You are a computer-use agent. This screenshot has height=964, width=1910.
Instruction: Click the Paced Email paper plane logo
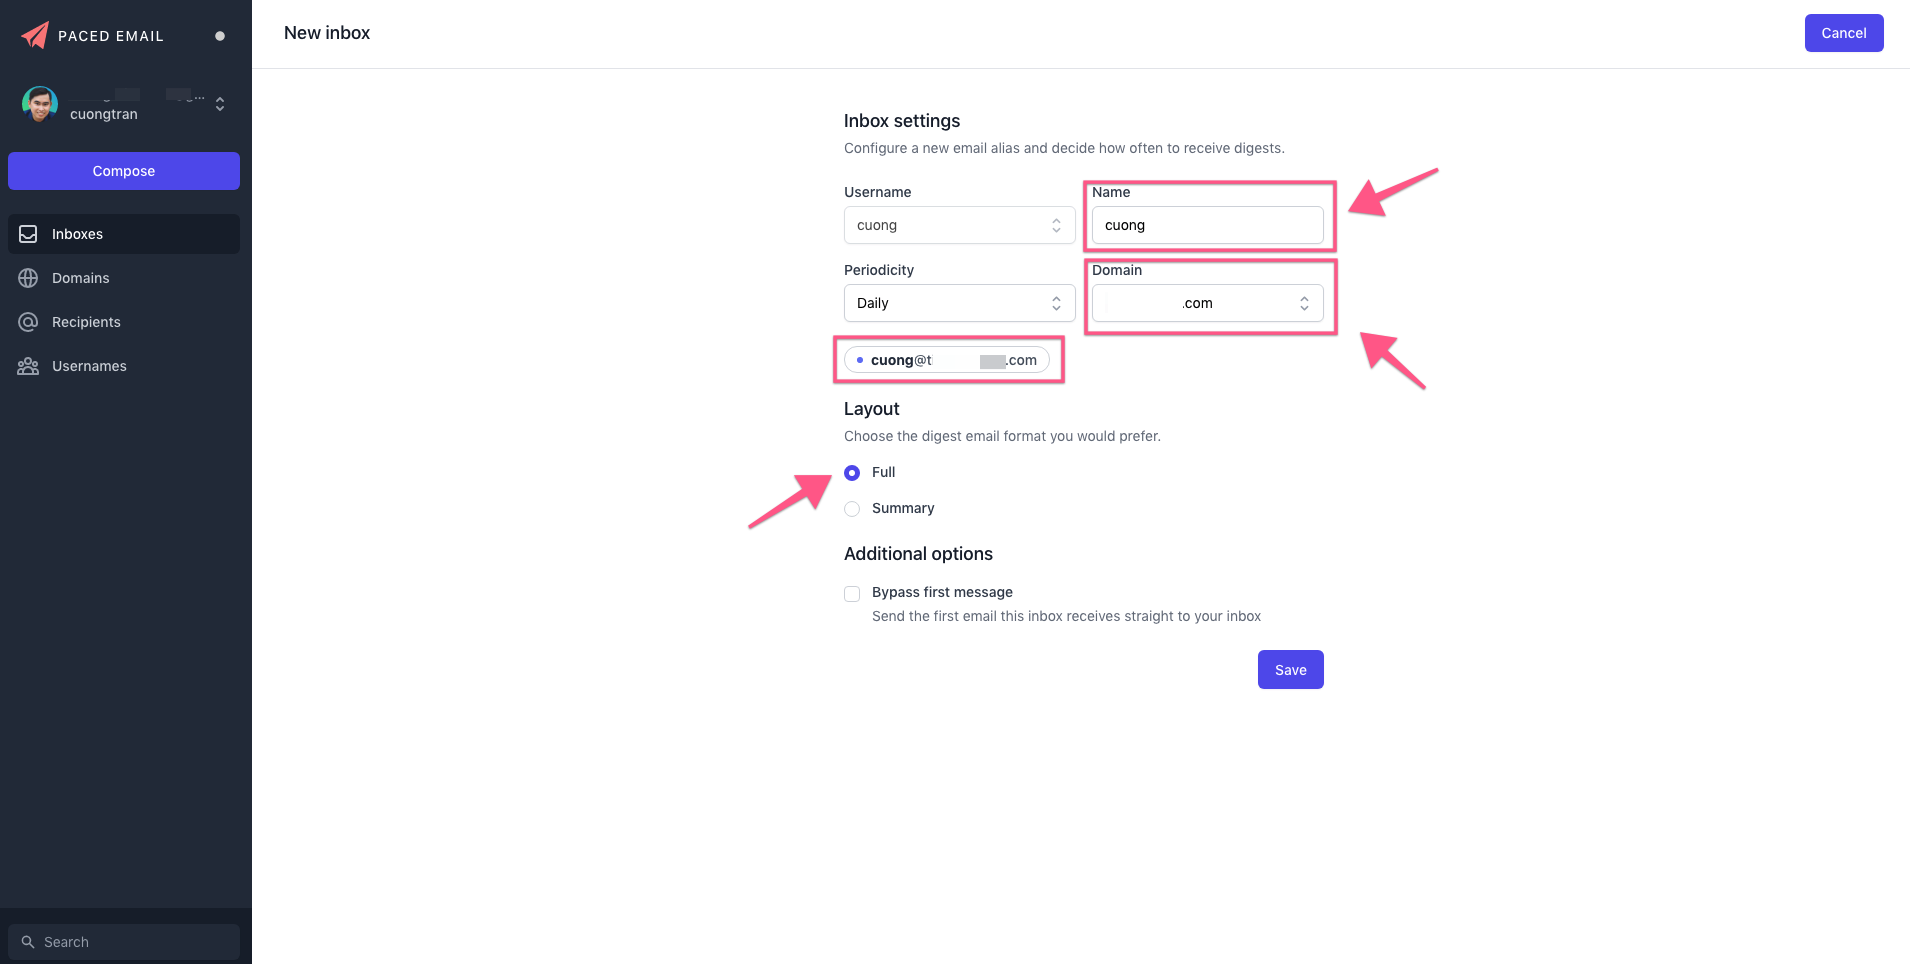[x=35, y=36]
